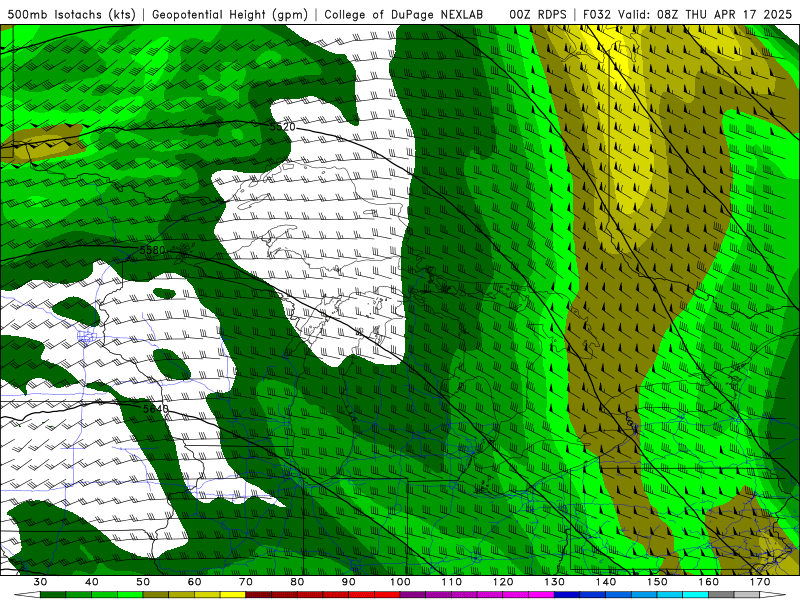Click the 100 value on the color scale
This screenshot has height=600, width=800.
(x=400, y=582)
